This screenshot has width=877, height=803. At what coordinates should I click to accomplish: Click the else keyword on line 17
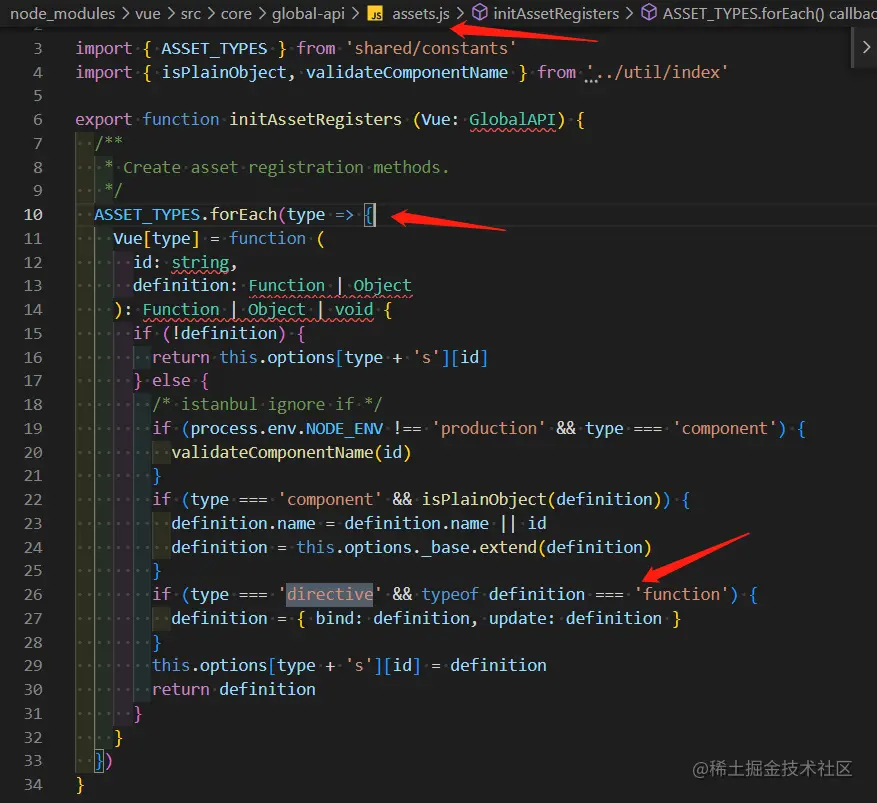click(x=171, y=381)
